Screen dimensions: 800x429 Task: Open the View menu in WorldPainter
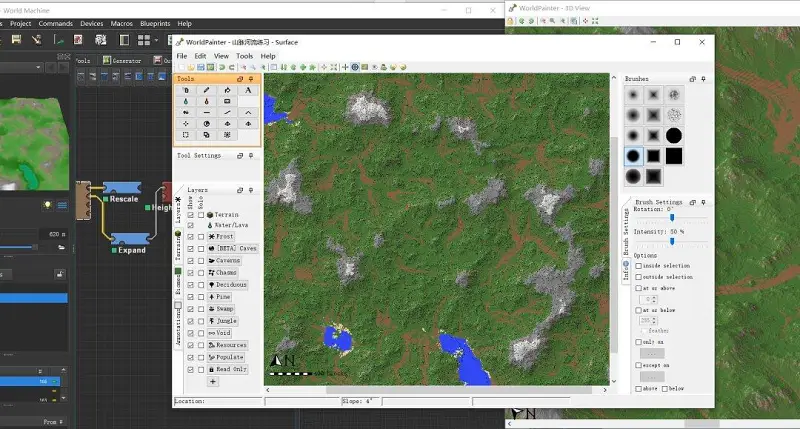pyautogui.click(x=221, y=56)
